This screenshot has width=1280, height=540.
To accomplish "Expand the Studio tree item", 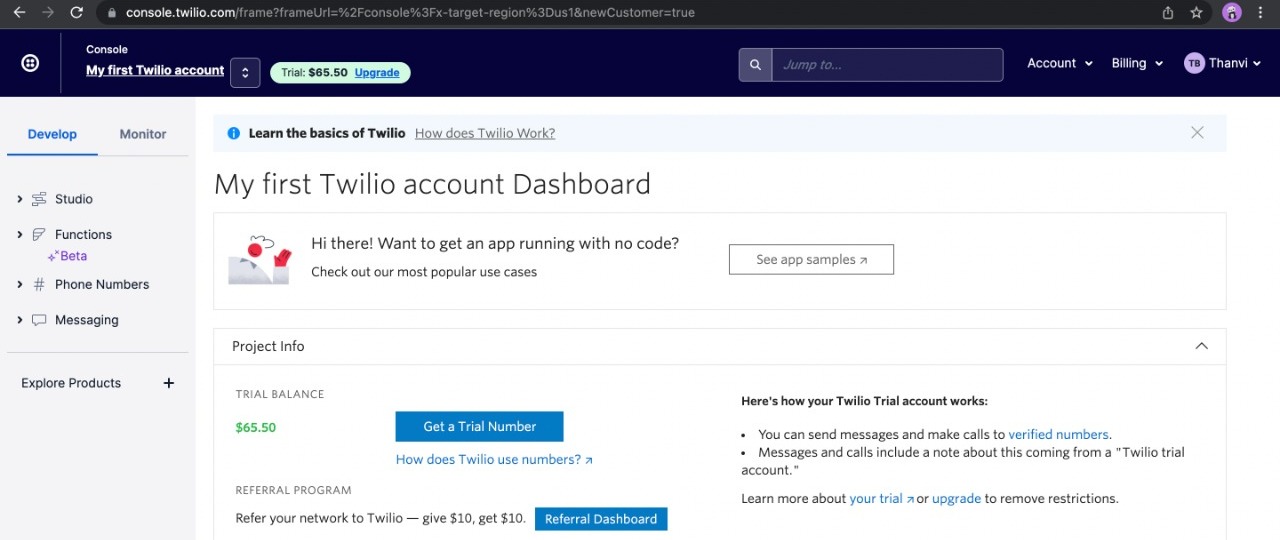I will click(20, 199).
